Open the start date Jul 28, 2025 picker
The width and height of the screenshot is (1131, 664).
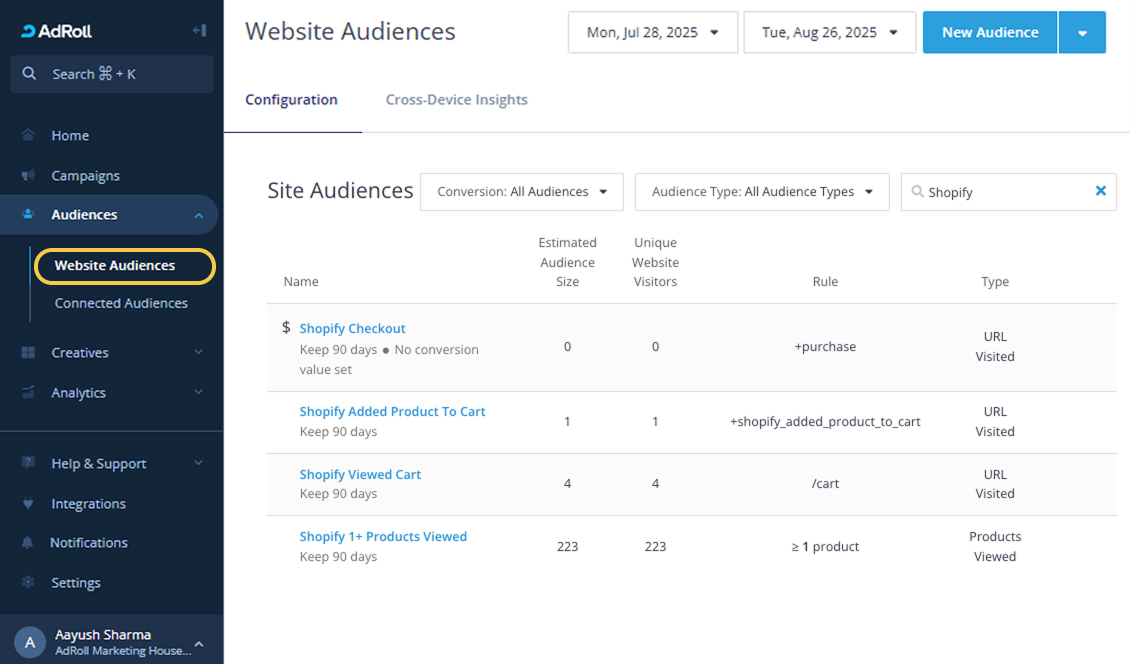point(652,33)
